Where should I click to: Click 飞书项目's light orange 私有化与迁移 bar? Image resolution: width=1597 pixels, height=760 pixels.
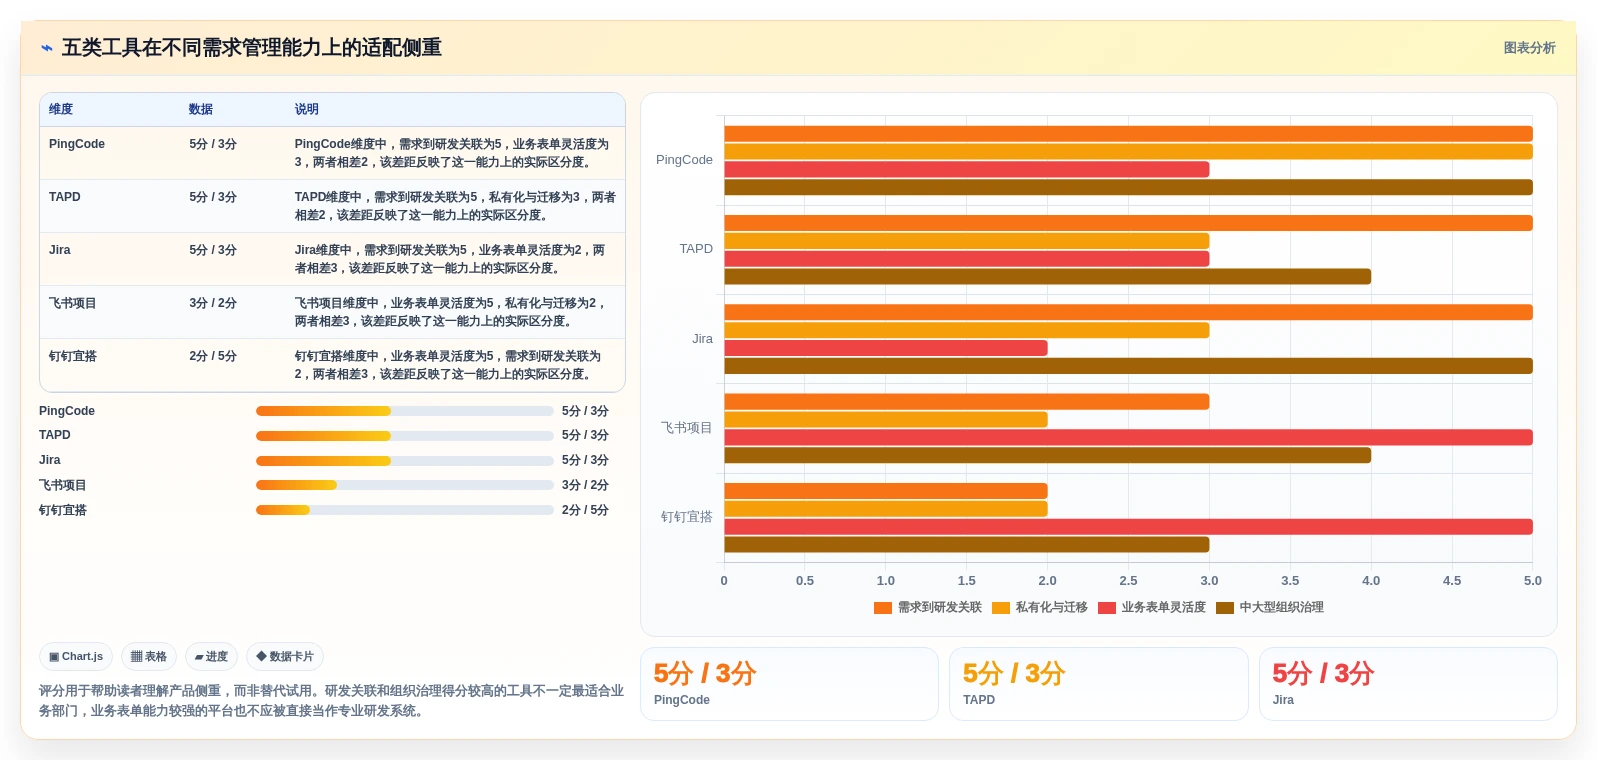pyautogui.click(x=886, y=420)
